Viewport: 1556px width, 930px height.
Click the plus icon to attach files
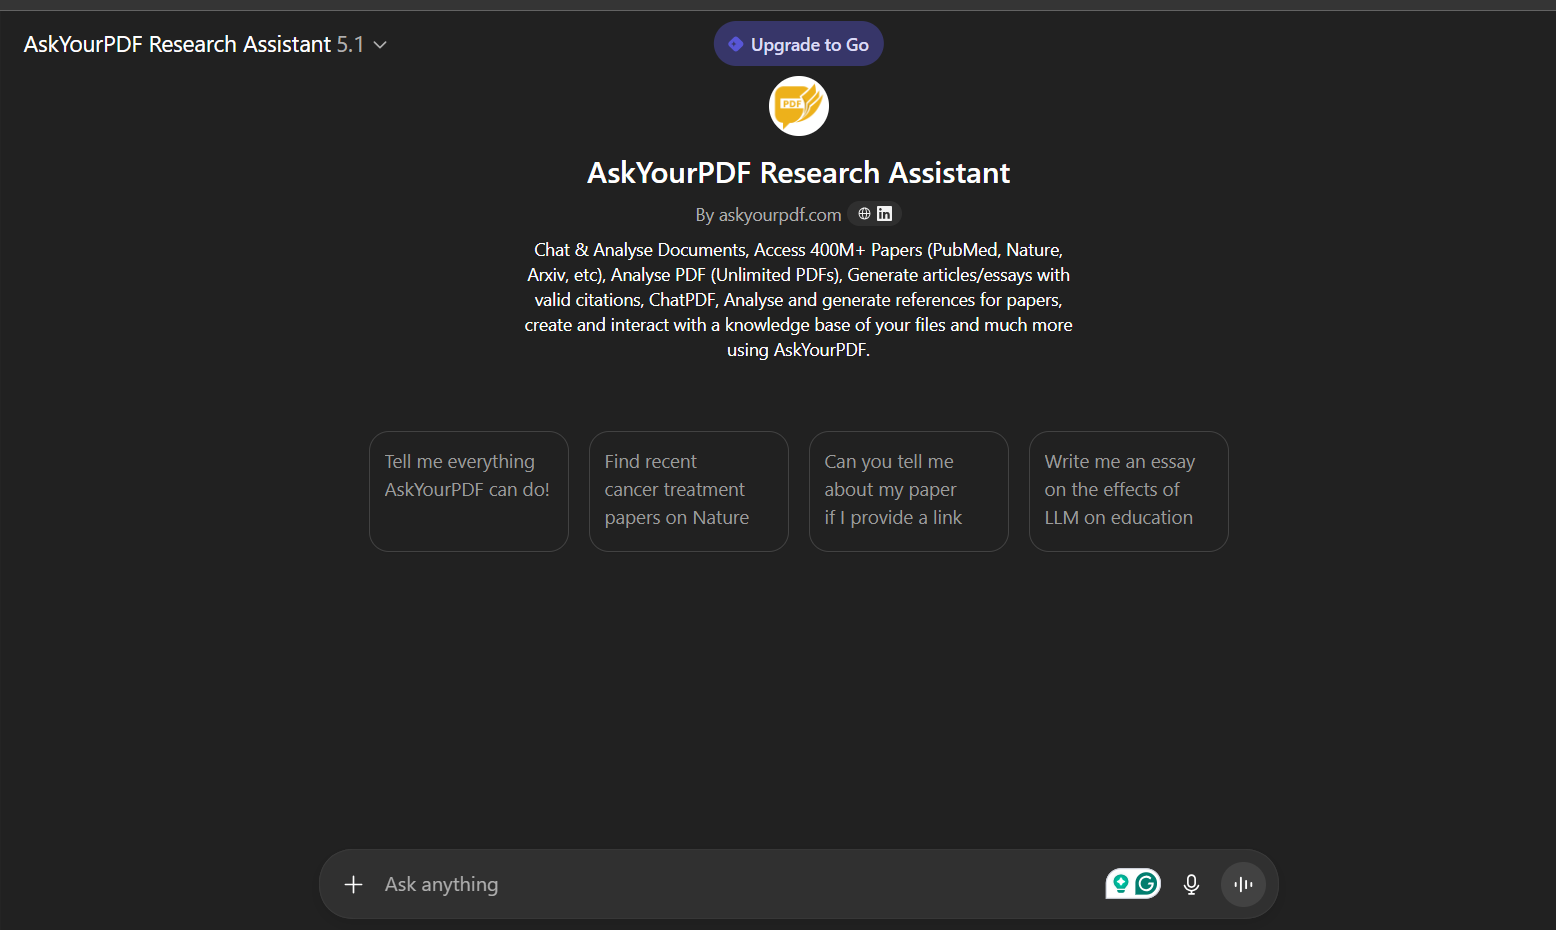pyautogui.click(x=353, y=884)
